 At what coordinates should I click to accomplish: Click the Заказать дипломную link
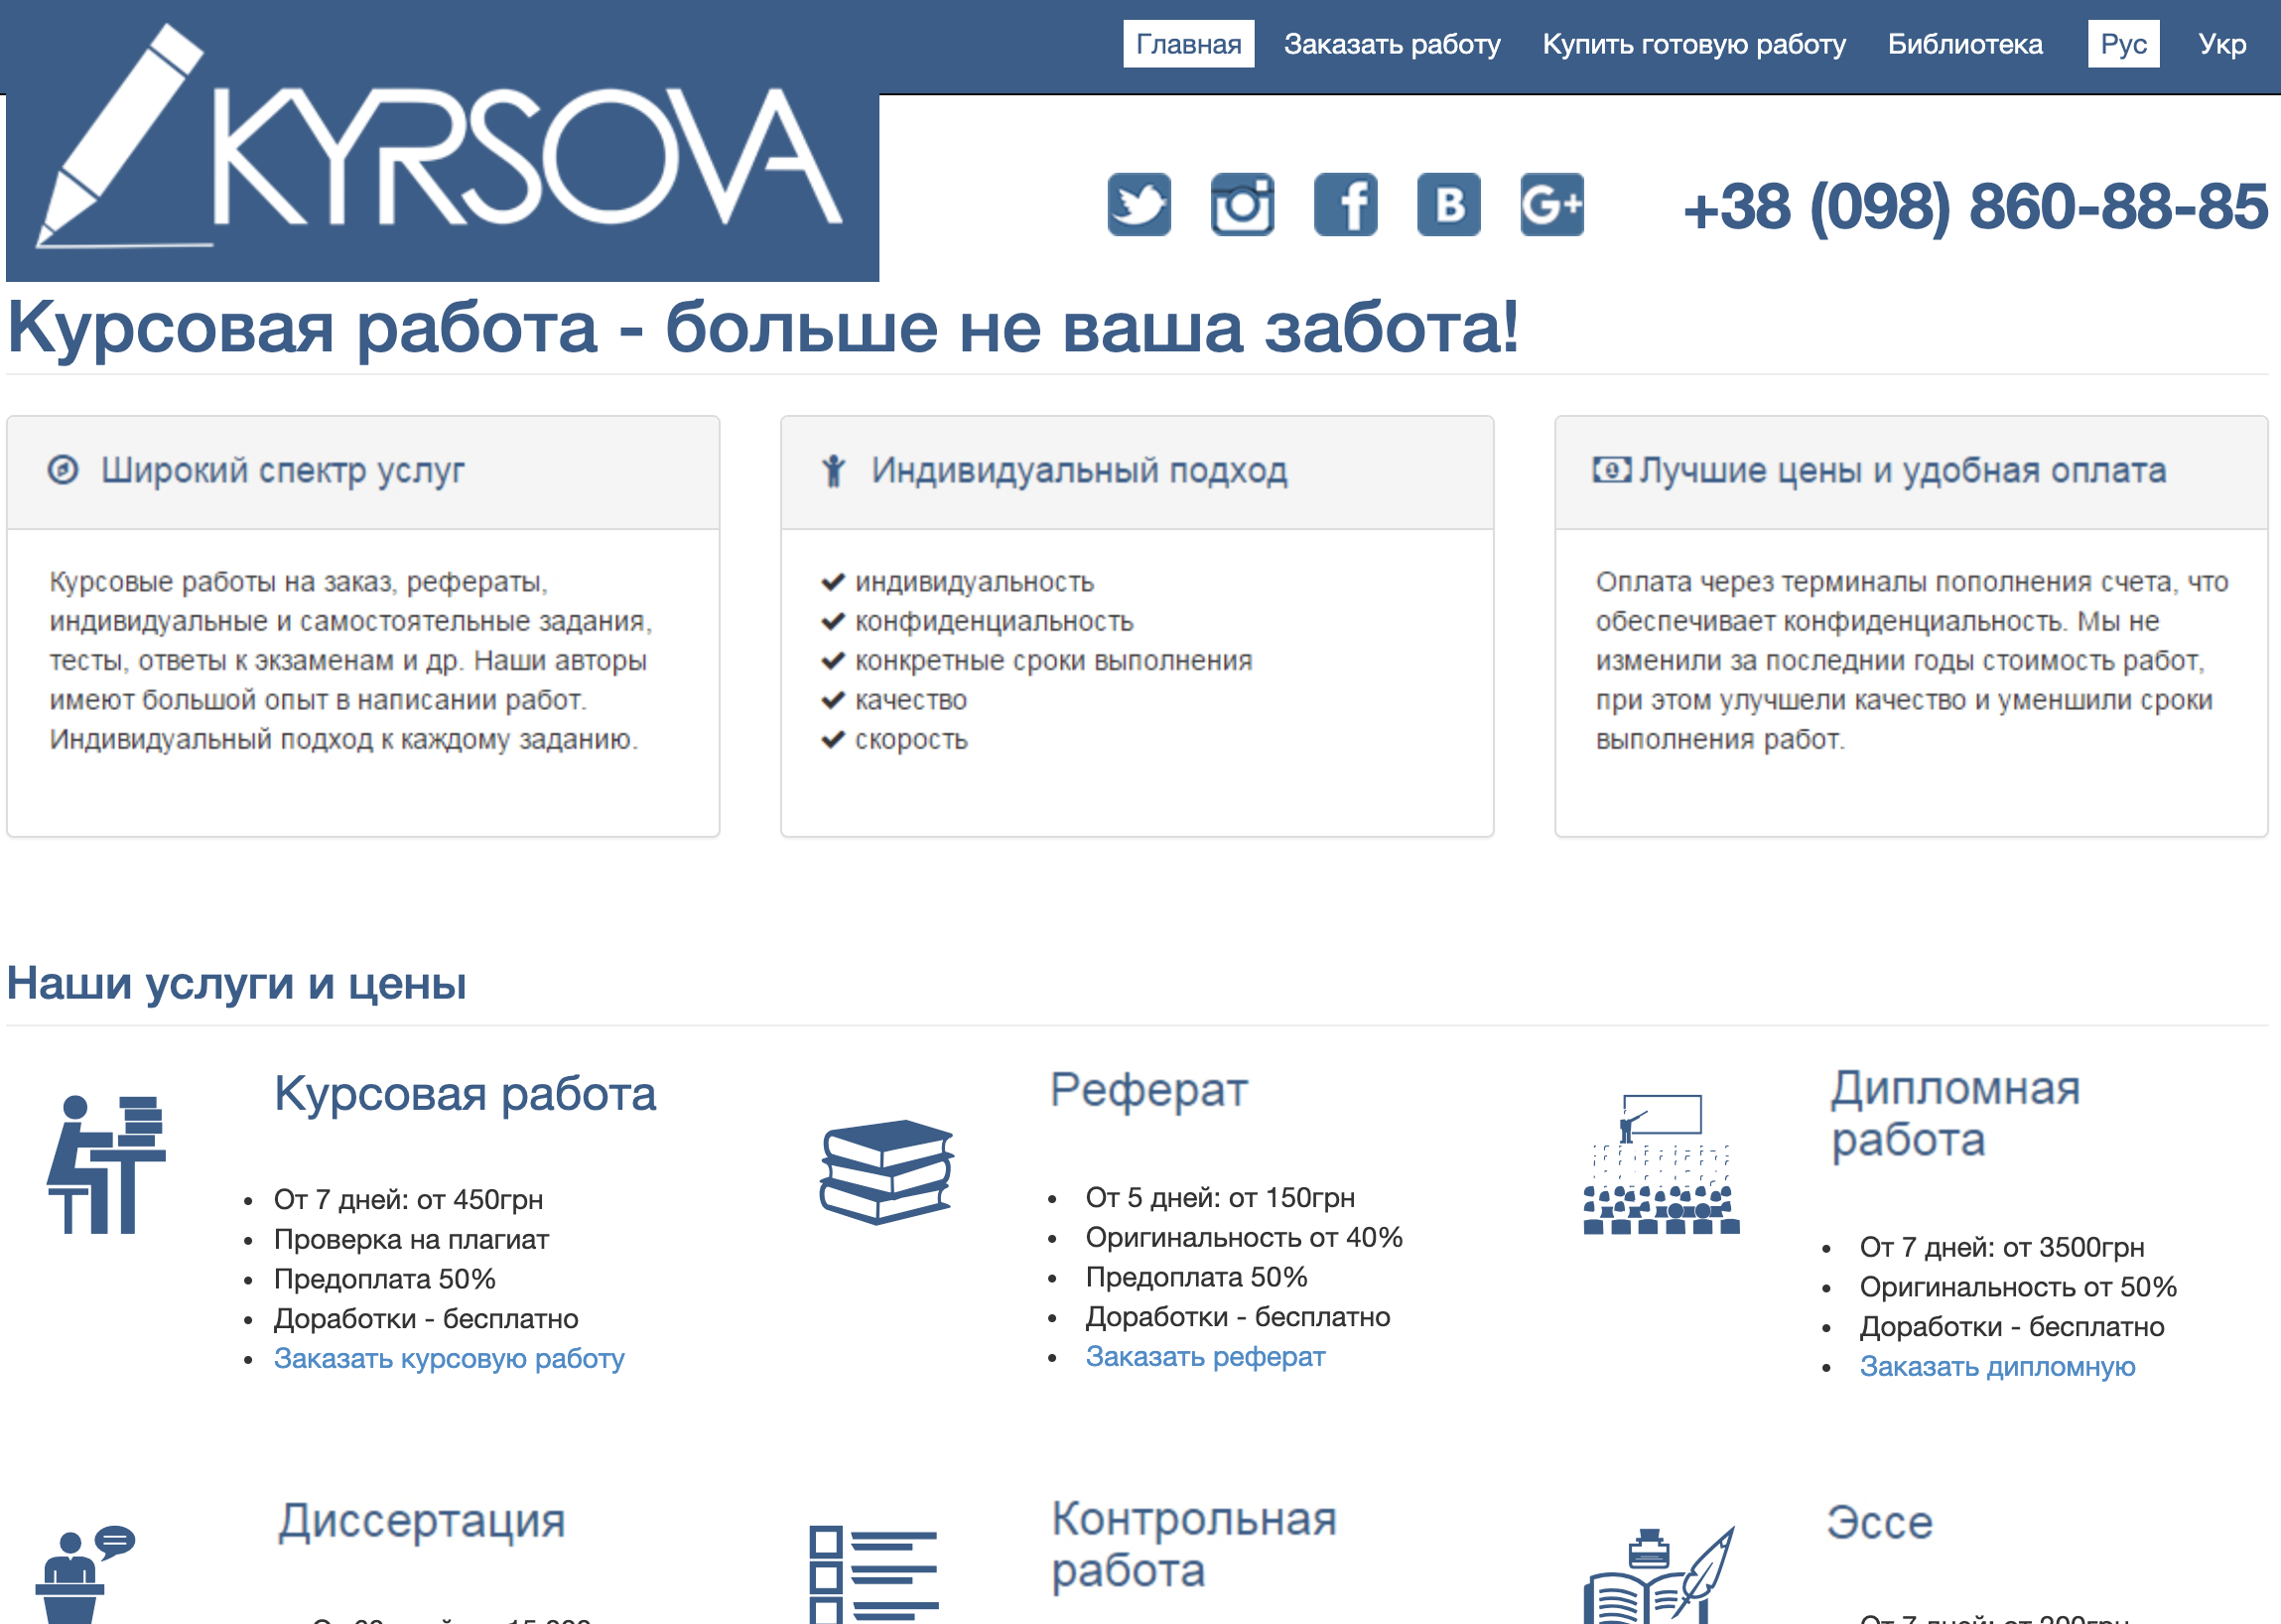(x=1996, y=1367)
